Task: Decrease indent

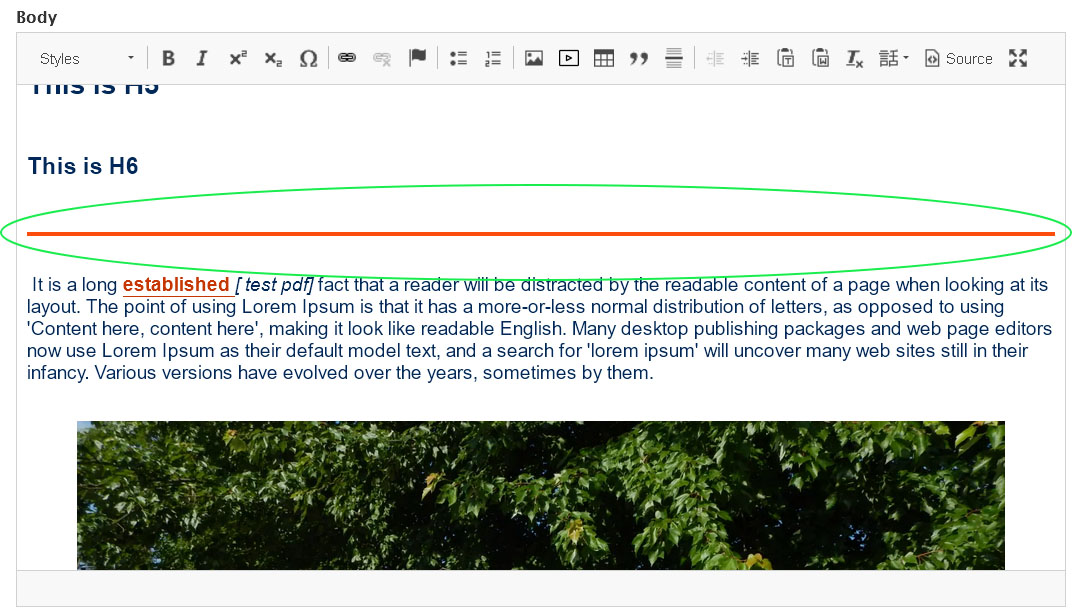Action: point(715,58)
